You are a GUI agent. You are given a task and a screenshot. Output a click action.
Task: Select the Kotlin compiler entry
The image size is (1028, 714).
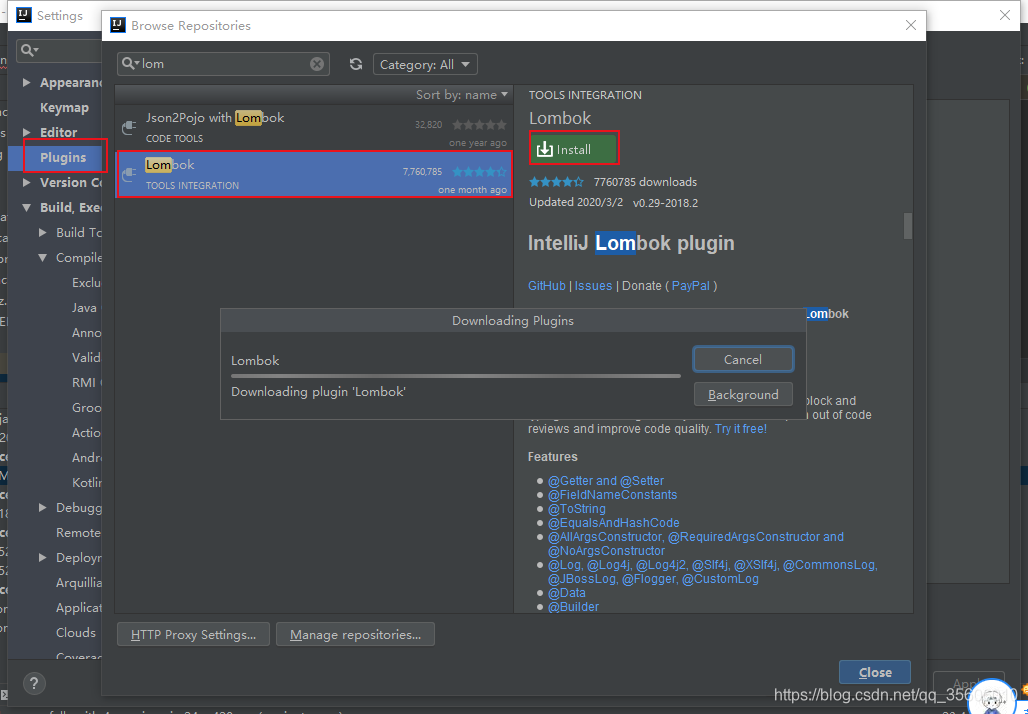tap(87, 483)
